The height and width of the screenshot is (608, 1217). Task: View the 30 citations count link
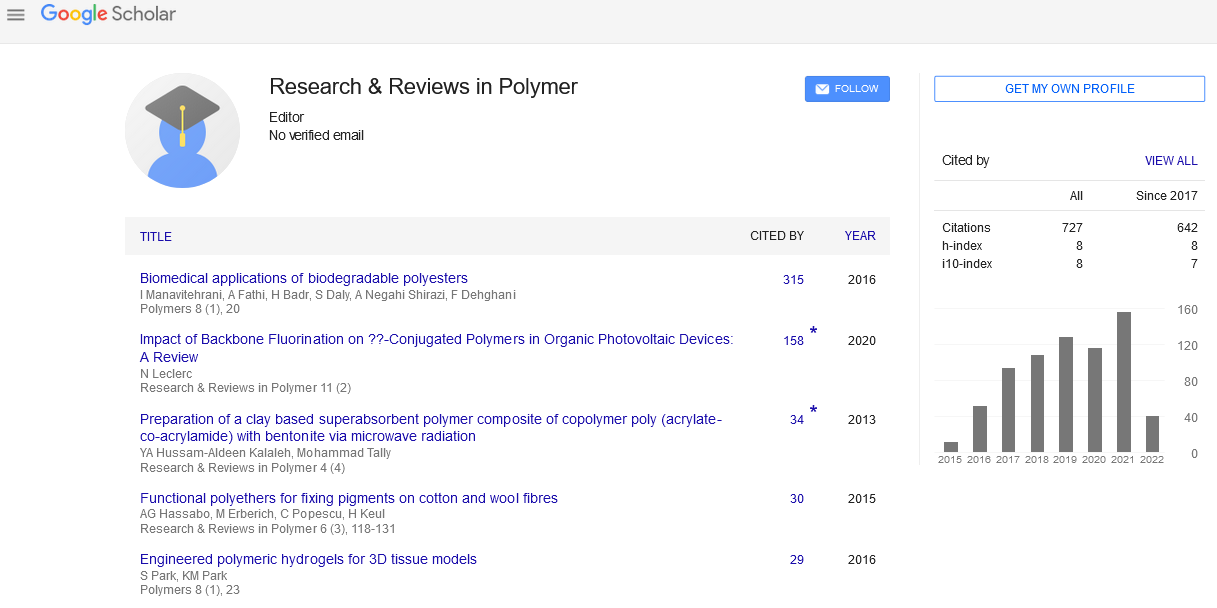tap(796, 499)
